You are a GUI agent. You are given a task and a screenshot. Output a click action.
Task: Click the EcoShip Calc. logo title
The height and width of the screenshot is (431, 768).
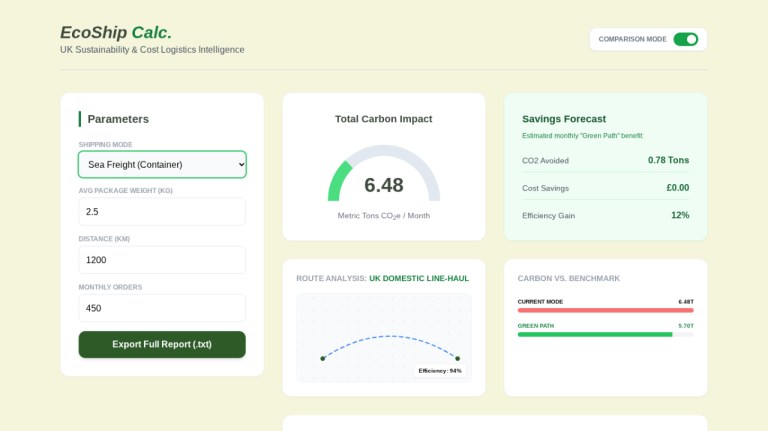pyautogui.click(x=116, y=32)
